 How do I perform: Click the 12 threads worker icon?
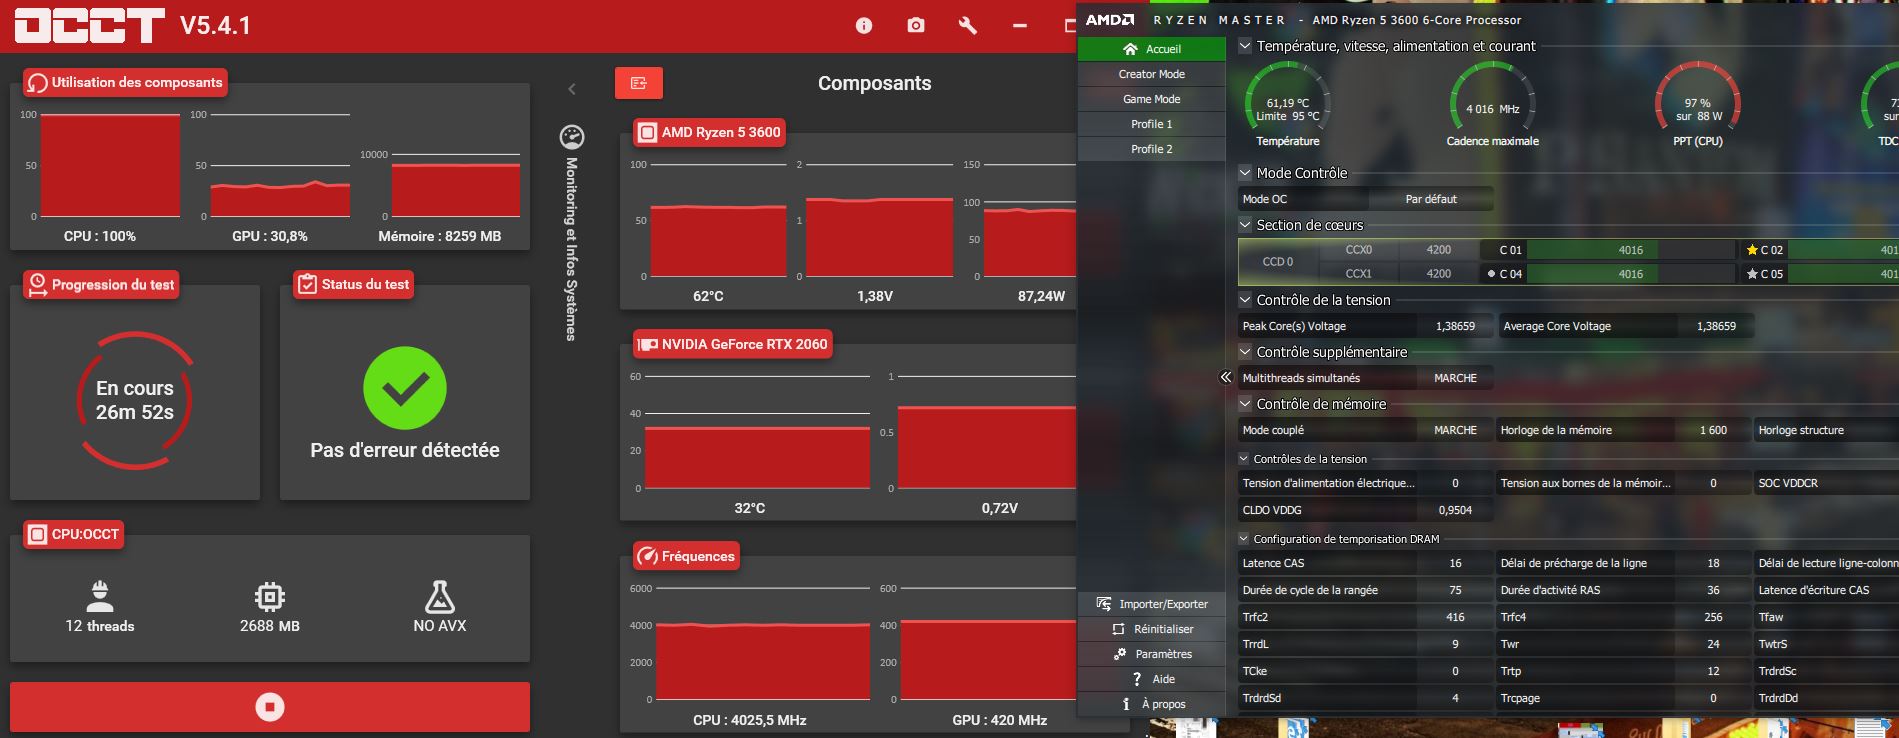pos(100,596)
